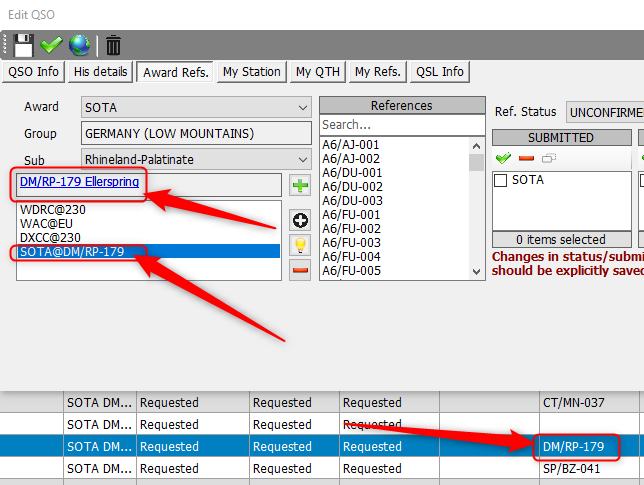
Task: Open the Sub Rhineland-Palatinate dropdown
Action: [196, 159]
